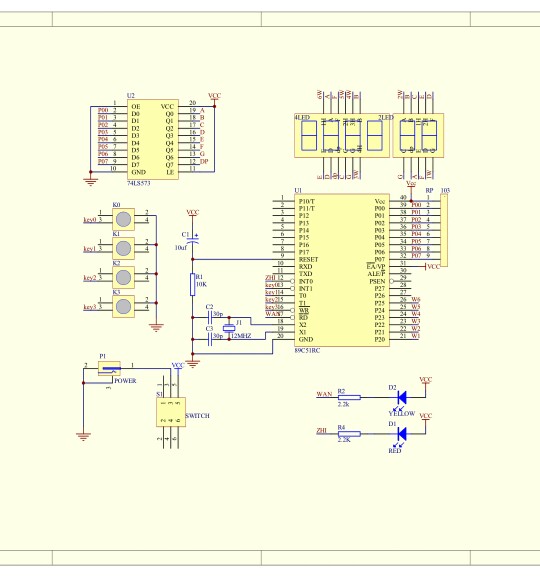Select the 74LS573 latch chip U2
540x576 pixels.
[x=153, y=139]
